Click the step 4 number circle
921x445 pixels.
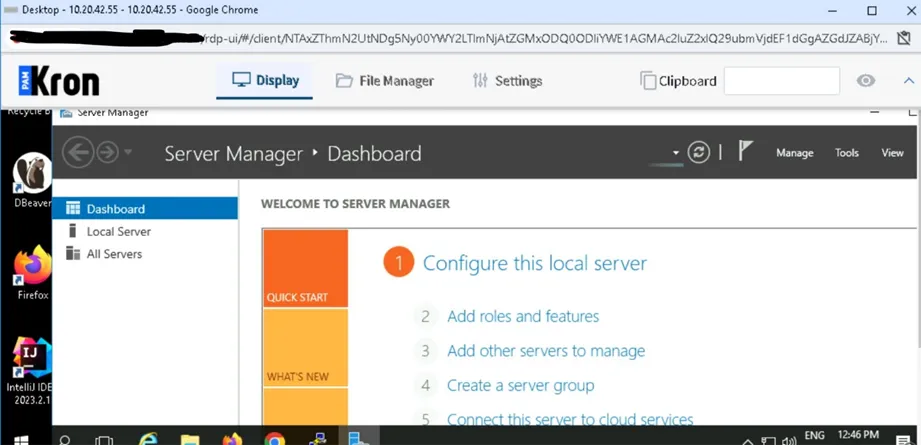tap(426, 386)
